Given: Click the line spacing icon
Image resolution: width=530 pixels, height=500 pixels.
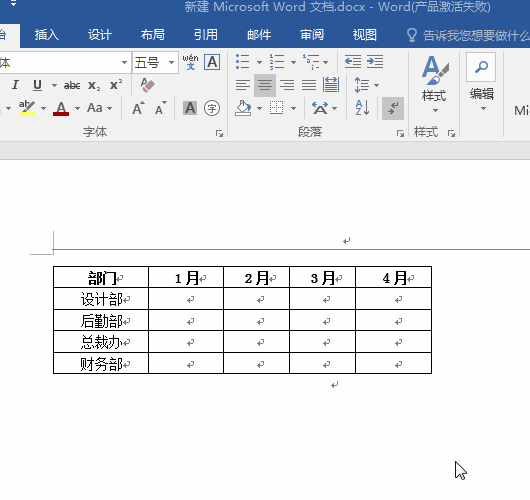Looking at the screenshot, I should pos(362,85).
